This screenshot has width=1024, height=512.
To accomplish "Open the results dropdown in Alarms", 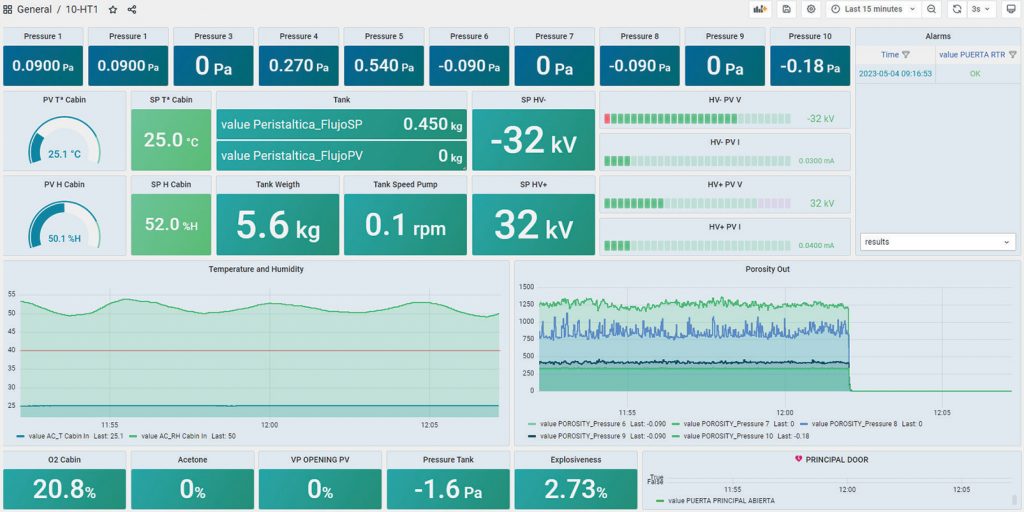I will pos(937,242).
